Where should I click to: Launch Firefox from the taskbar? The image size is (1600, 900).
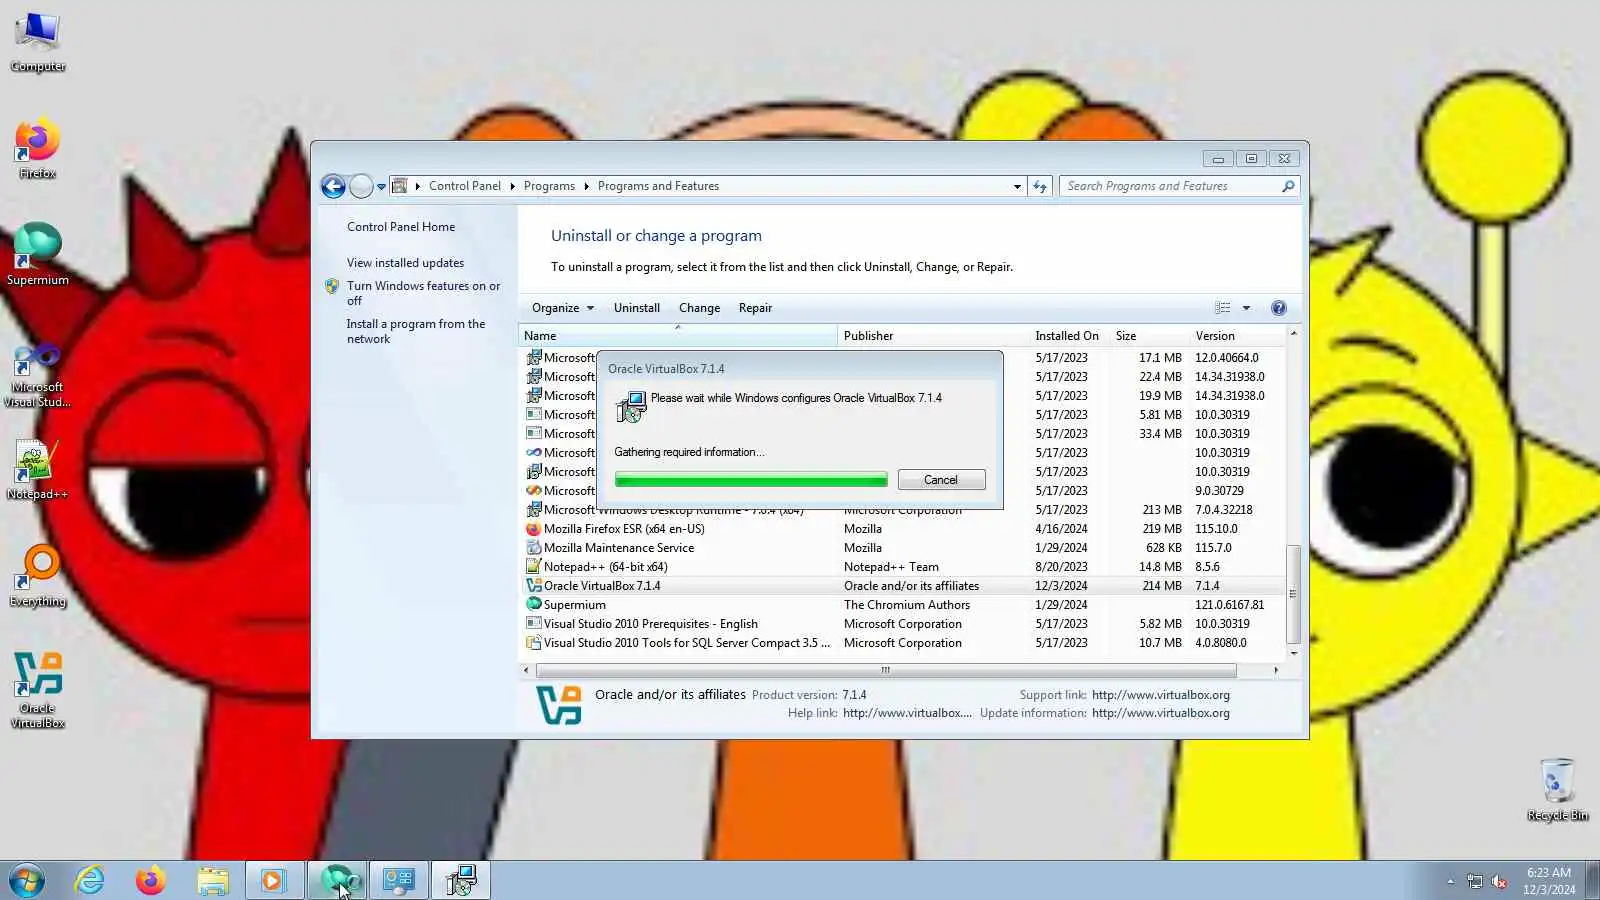tap(151, 881)
